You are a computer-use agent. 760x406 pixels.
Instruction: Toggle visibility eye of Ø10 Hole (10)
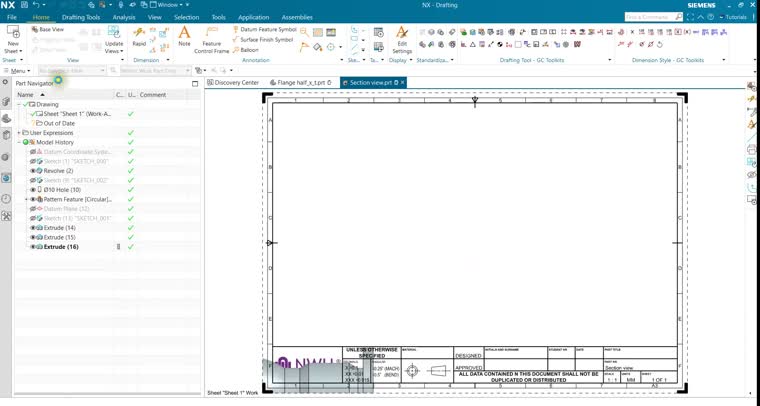pos(33,190)
